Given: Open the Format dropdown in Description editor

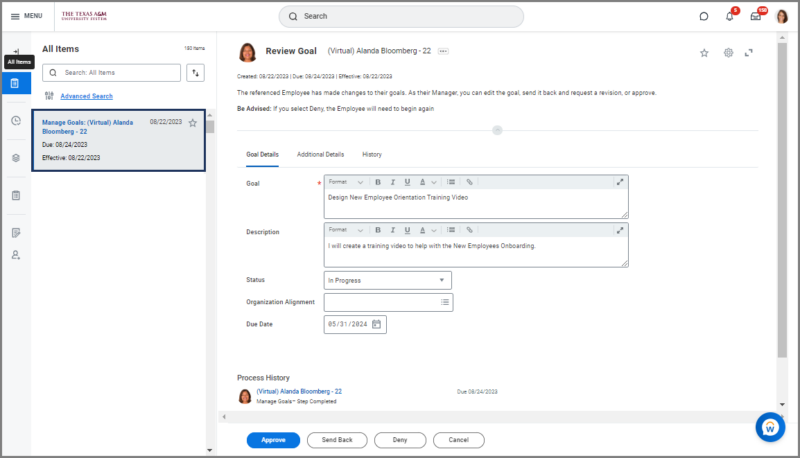Looking at the screenshot, I should click(346, 230).
